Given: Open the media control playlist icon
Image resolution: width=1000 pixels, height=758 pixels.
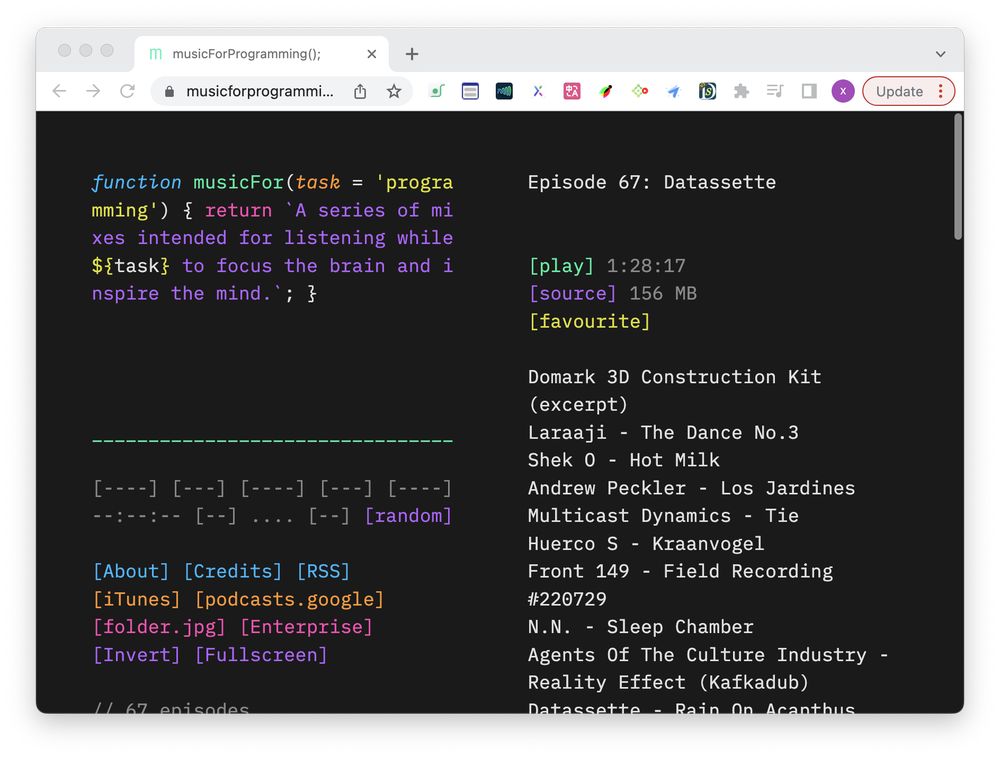Looking at the screenshot, I should pos(775,91).
